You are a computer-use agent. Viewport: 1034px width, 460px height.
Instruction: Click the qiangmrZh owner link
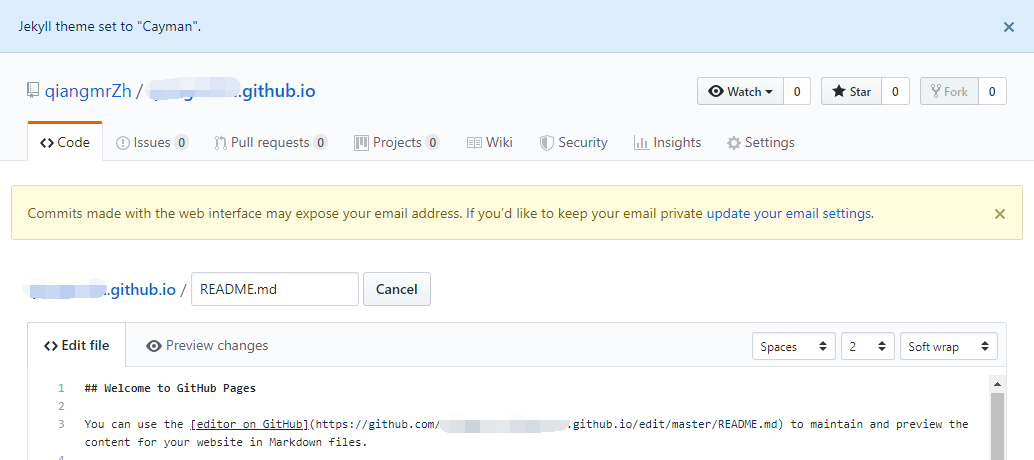88,91
